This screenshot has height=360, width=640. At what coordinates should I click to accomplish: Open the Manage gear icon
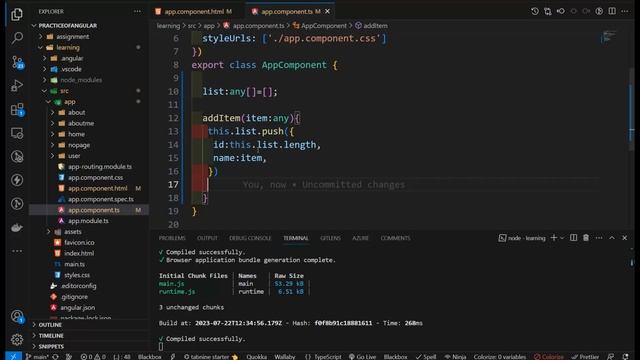tap(17, 339)
